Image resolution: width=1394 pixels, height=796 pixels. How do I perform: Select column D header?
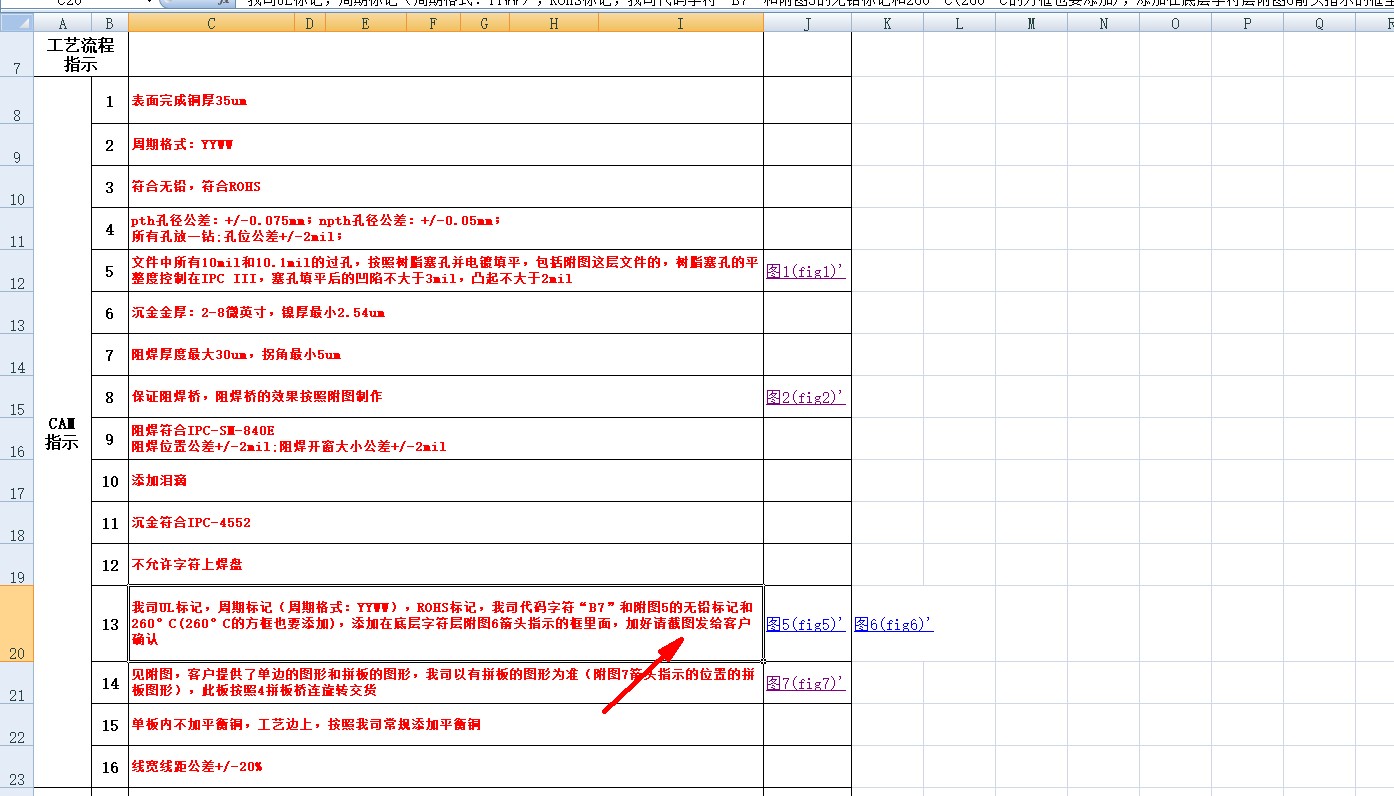310,24
